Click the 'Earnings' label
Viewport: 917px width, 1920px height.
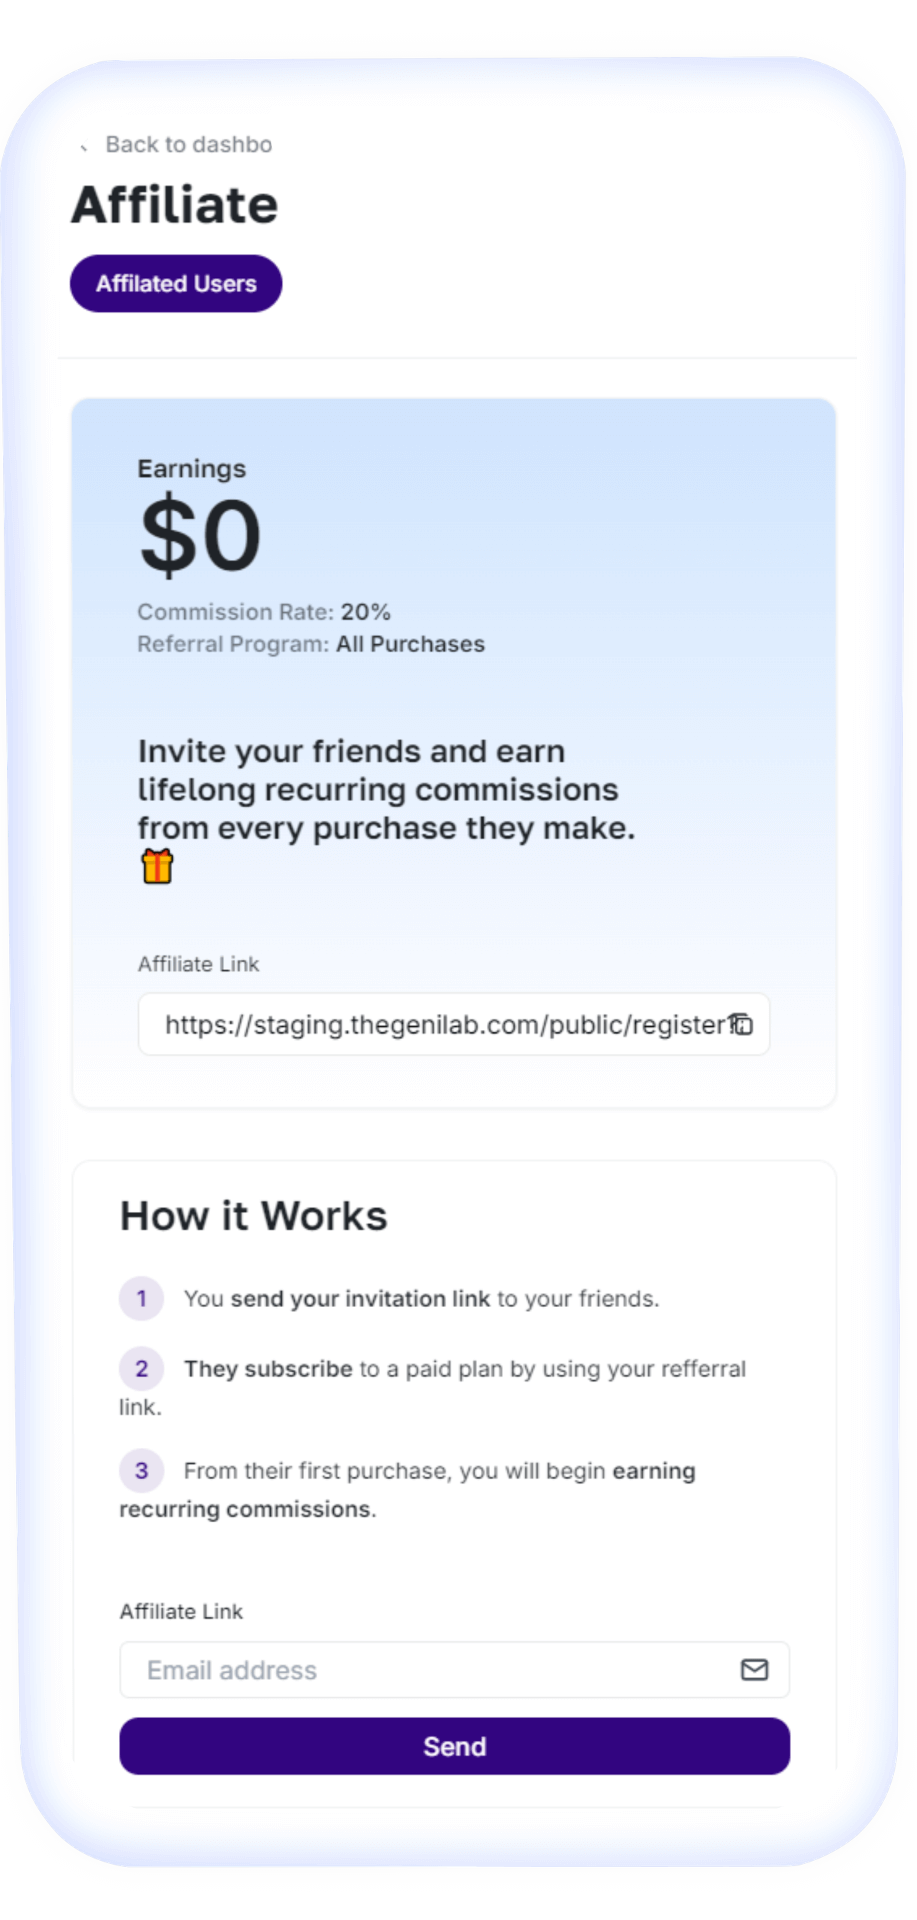pyautogui.click(x=191, y=469)
